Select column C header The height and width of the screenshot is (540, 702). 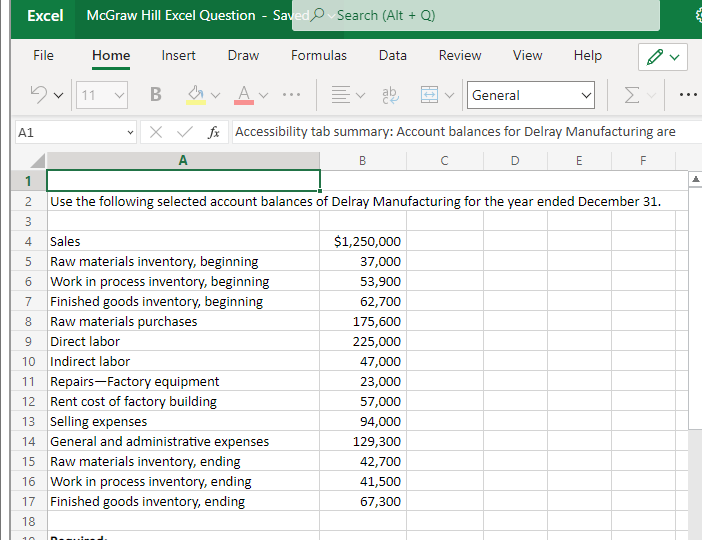click(445, 161)
